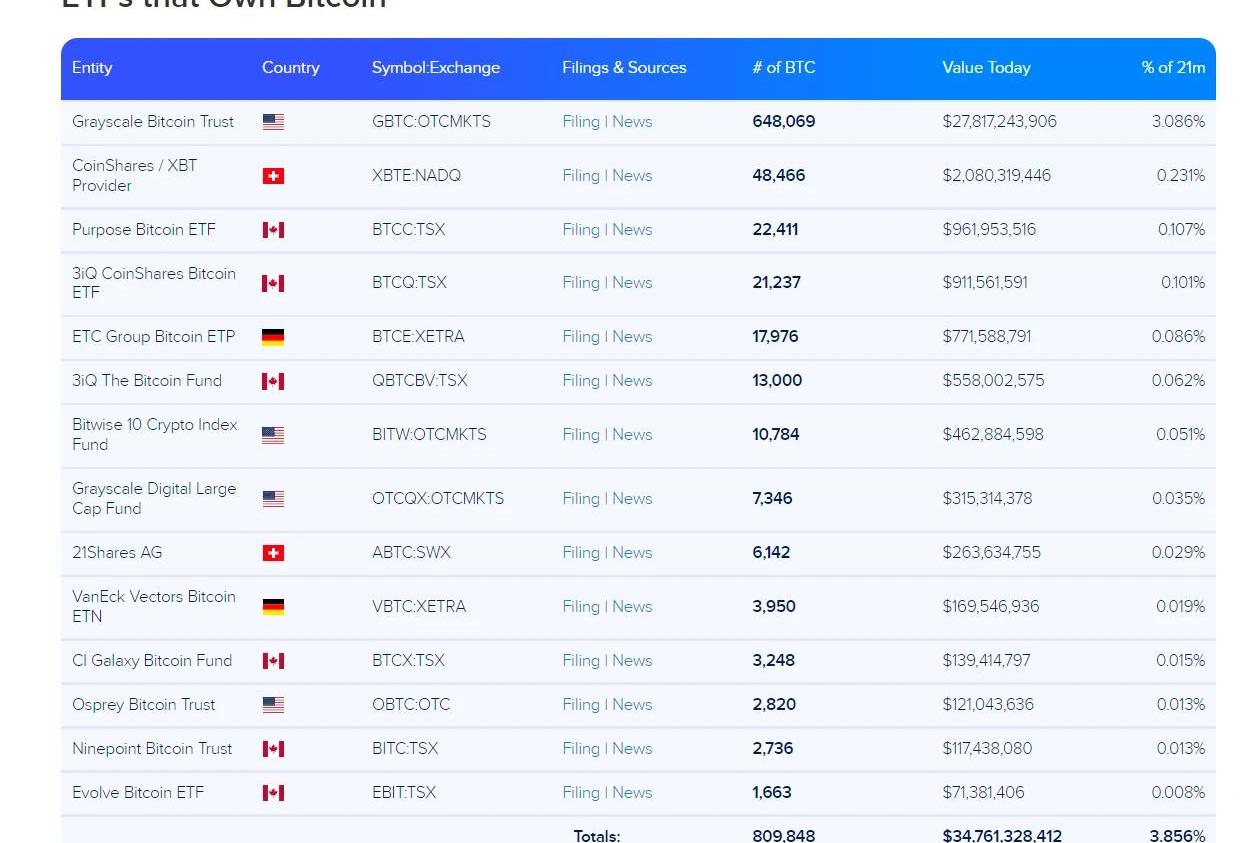Viewport: 1243px width, 843px height.
Task: Click the Value Today column header
Action: (x=985, y=68)
